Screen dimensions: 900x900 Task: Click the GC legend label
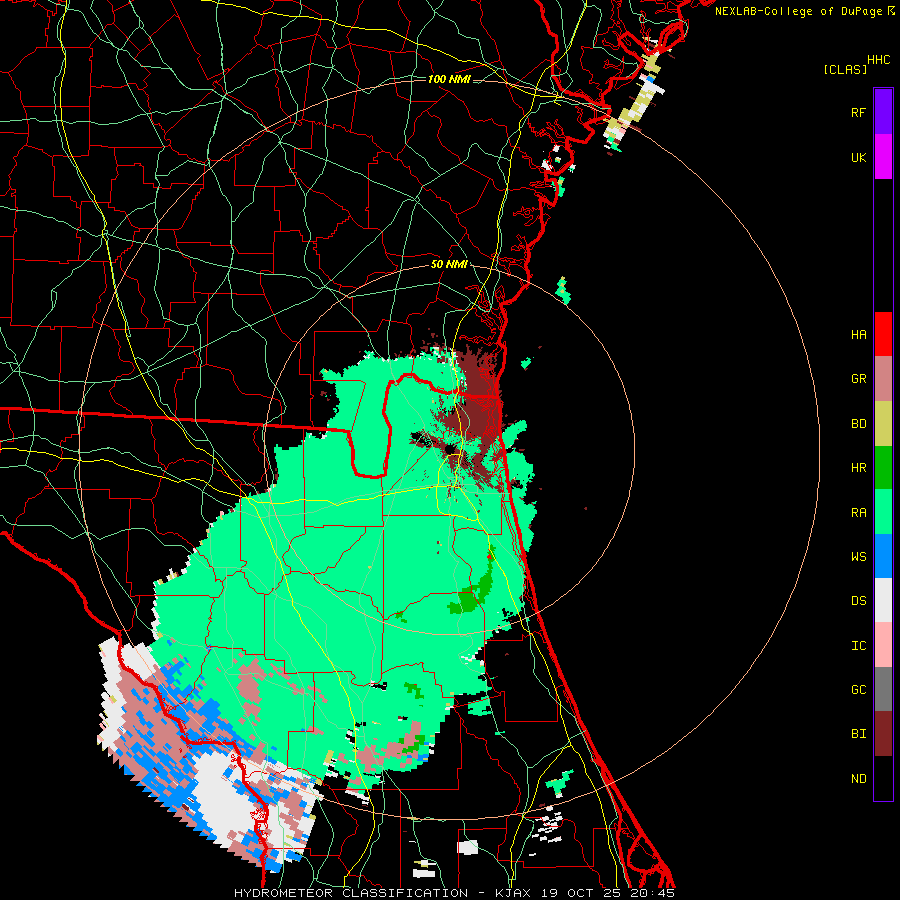tap(859, 690)
